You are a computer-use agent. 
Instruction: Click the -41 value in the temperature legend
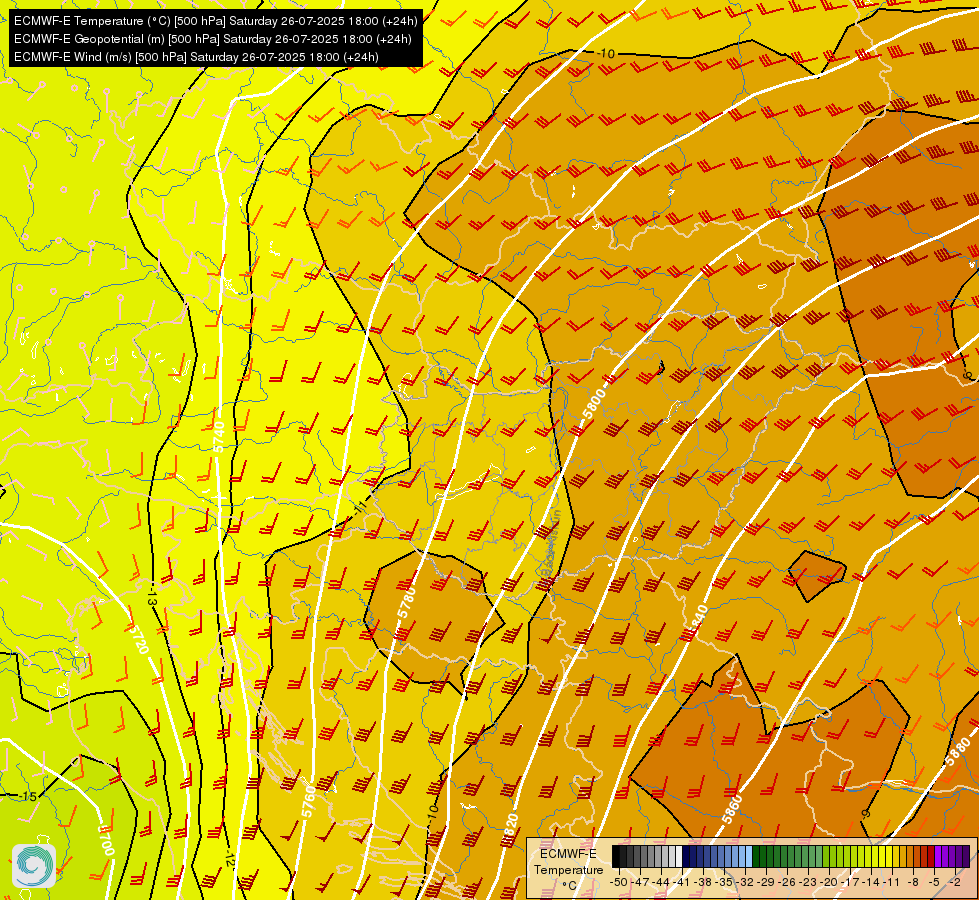(x=682, y=882)
